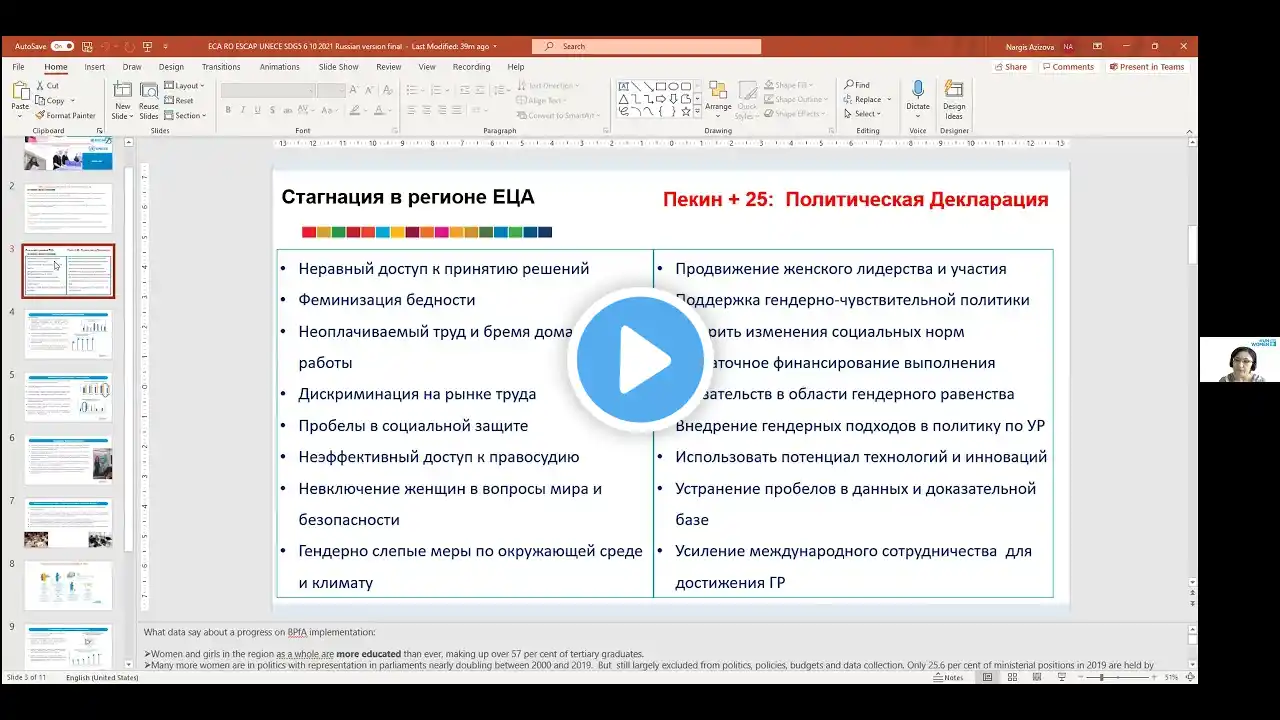Select slide 4 thumbnail in the slide panel
The width and height of the screenshot is (1280, 720).
point(69,334)
